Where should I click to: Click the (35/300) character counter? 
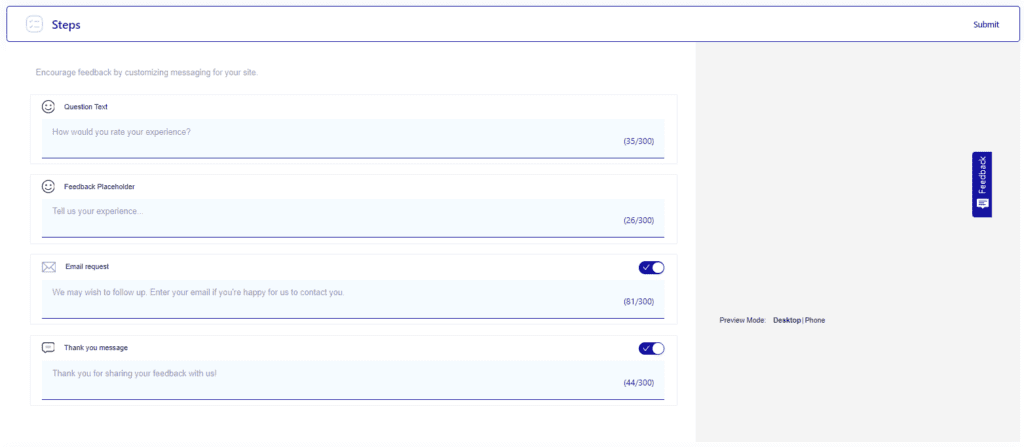(638, 141)
